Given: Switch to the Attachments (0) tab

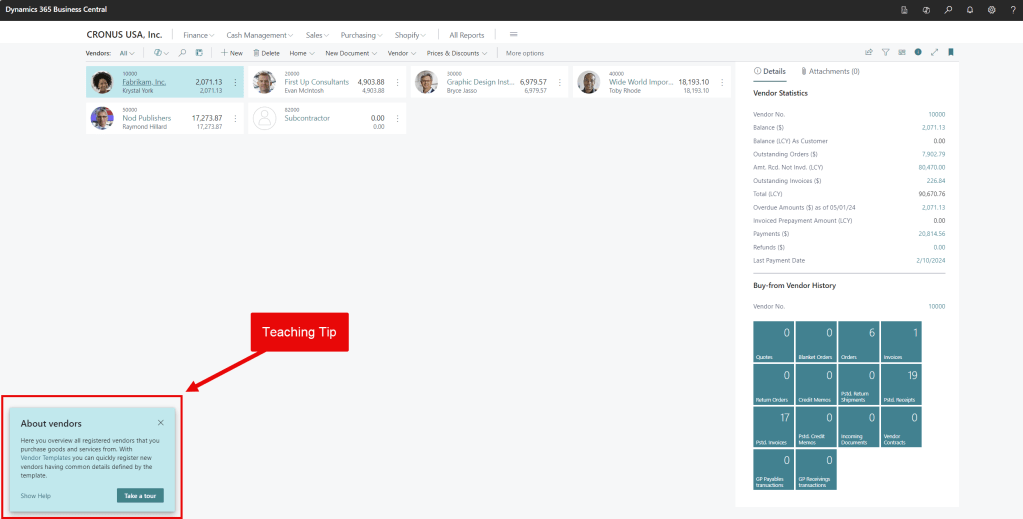Looking at the screenshot, I should click(x=830, y=71).
